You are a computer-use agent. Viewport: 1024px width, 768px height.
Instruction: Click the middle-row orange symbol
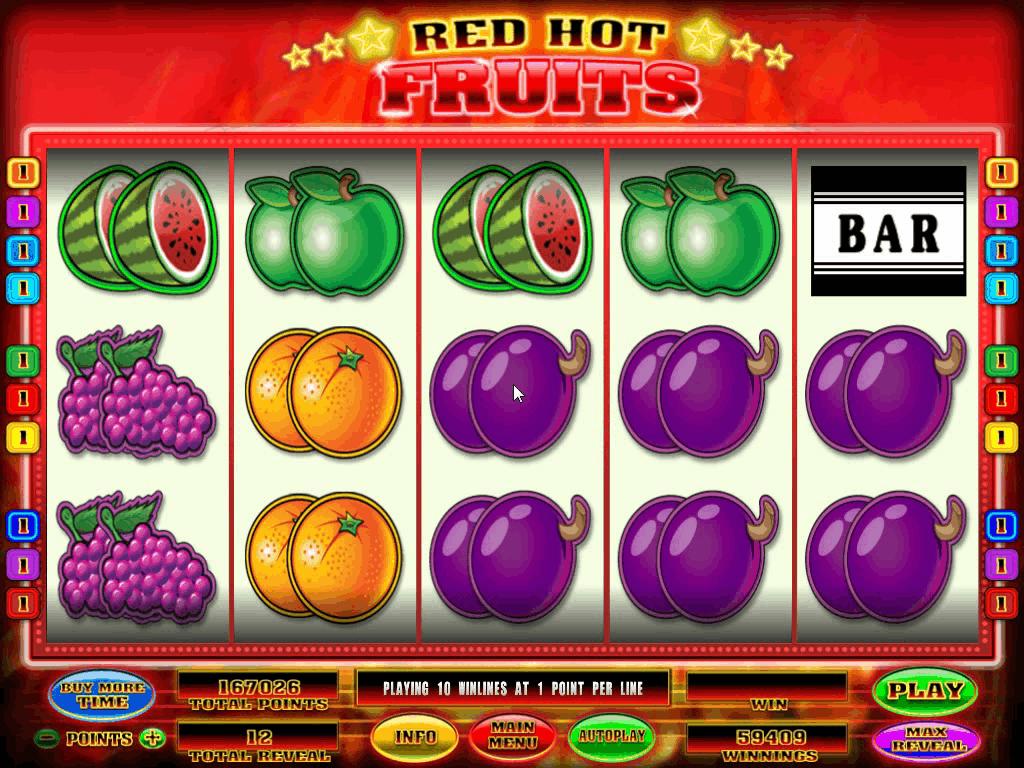(325, 391)
